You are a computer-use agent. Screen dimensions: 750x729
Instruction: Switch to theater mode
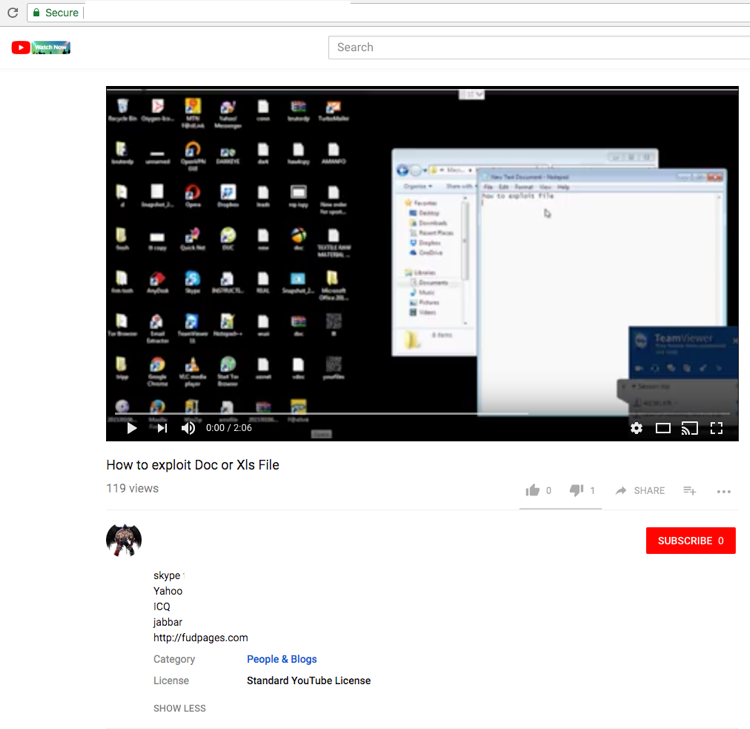point(663,428)
